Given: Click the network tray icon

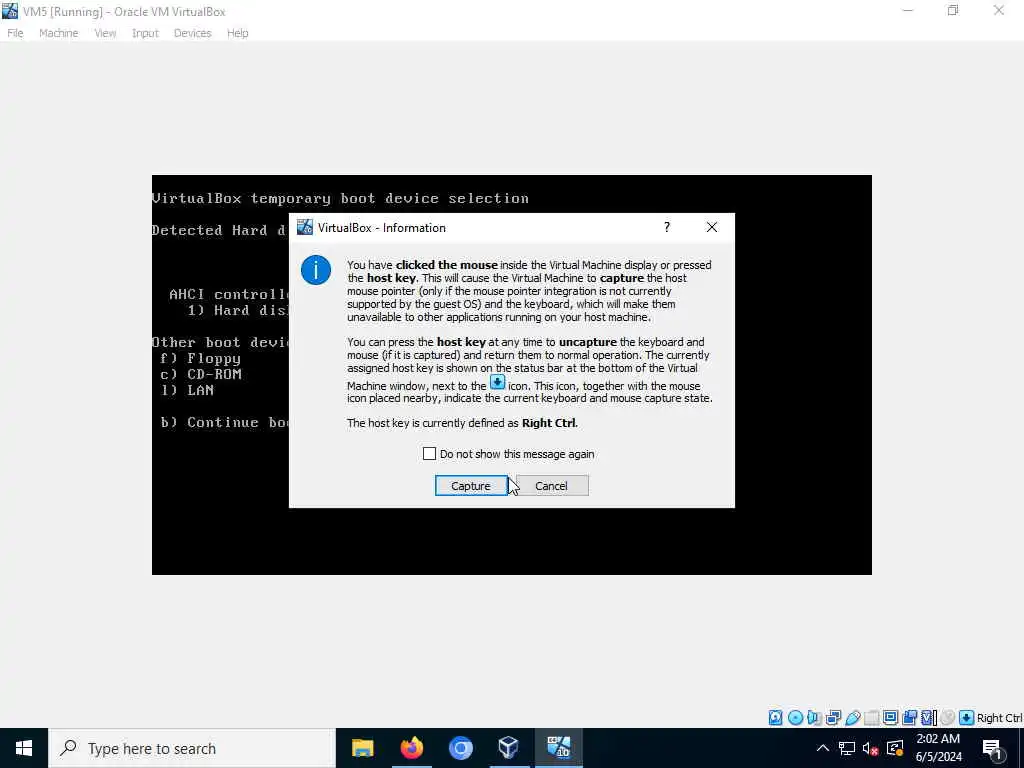Looking at the screenshot, I should pos(847,748).
